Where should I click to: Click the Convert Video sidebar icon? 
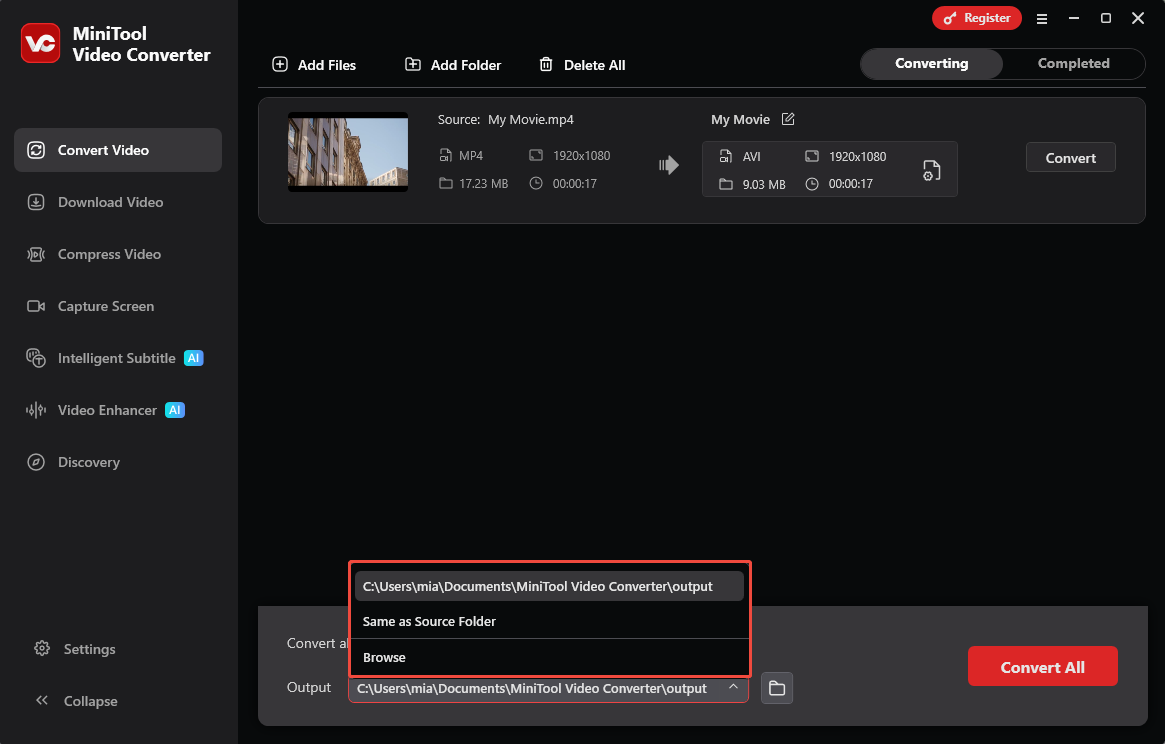36,150
